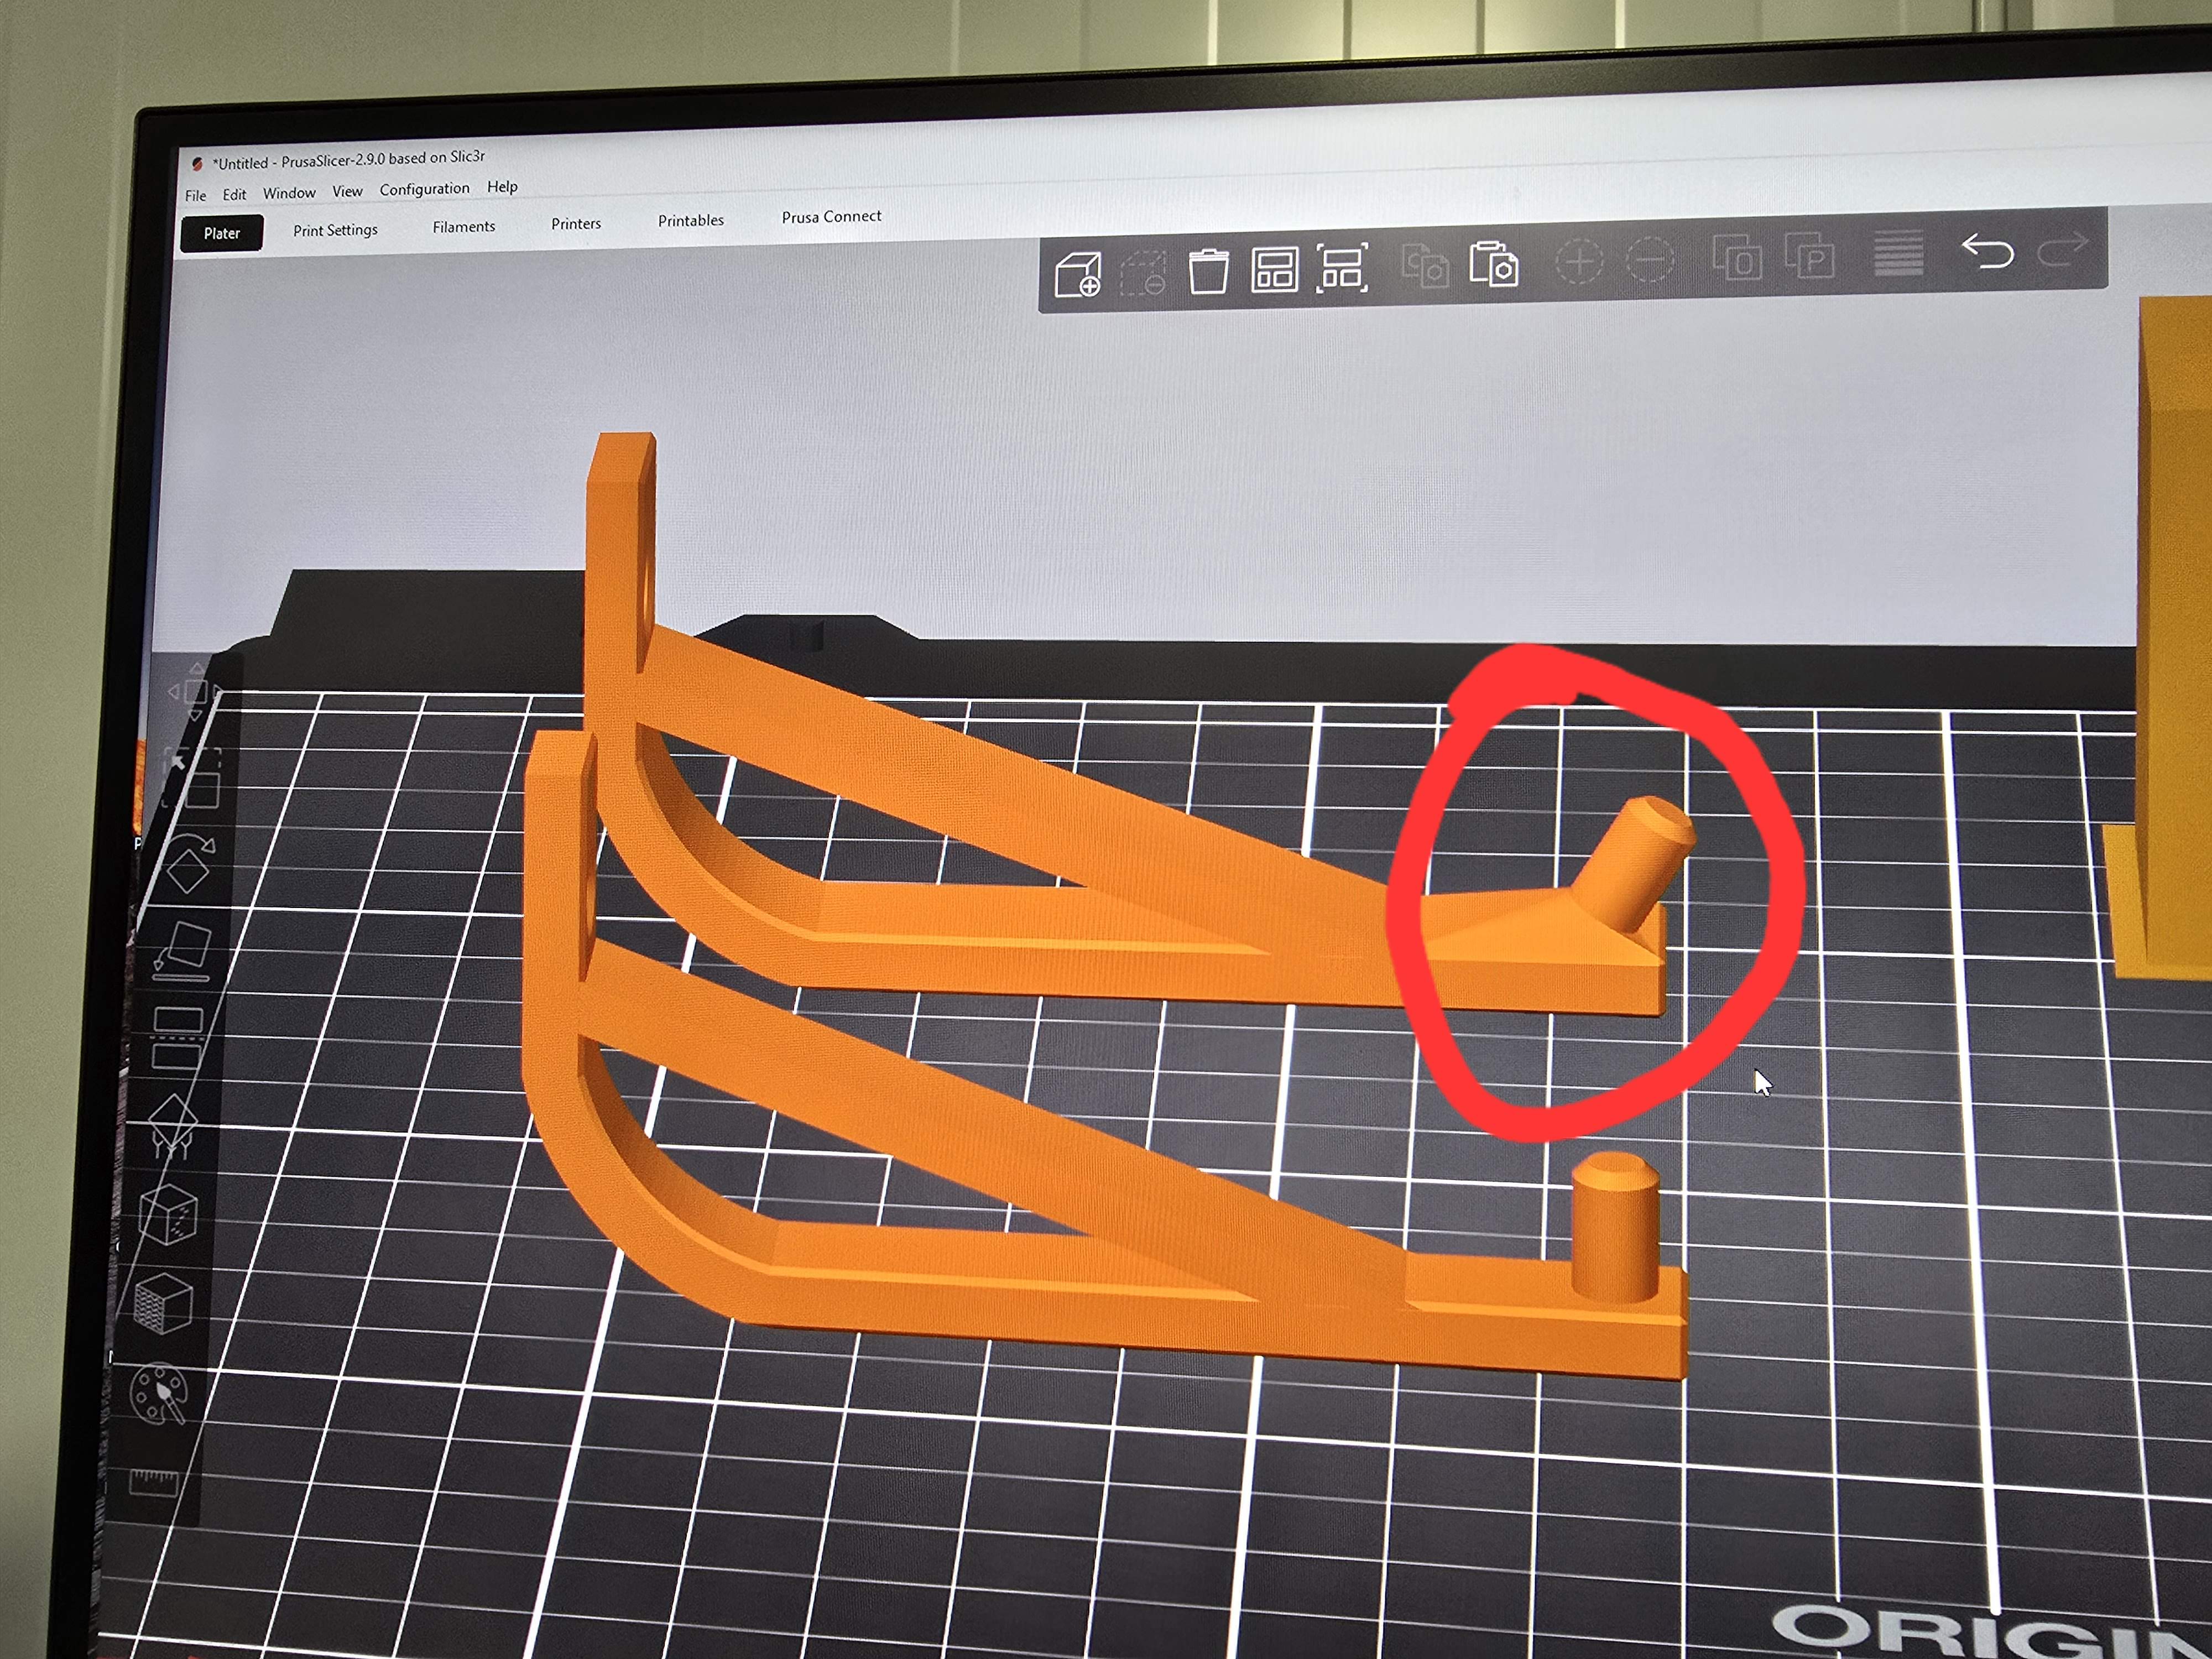Screen dimensions: 2212x1659
Task: Click the Split to objects icon
Action: tap(1737, 258)
